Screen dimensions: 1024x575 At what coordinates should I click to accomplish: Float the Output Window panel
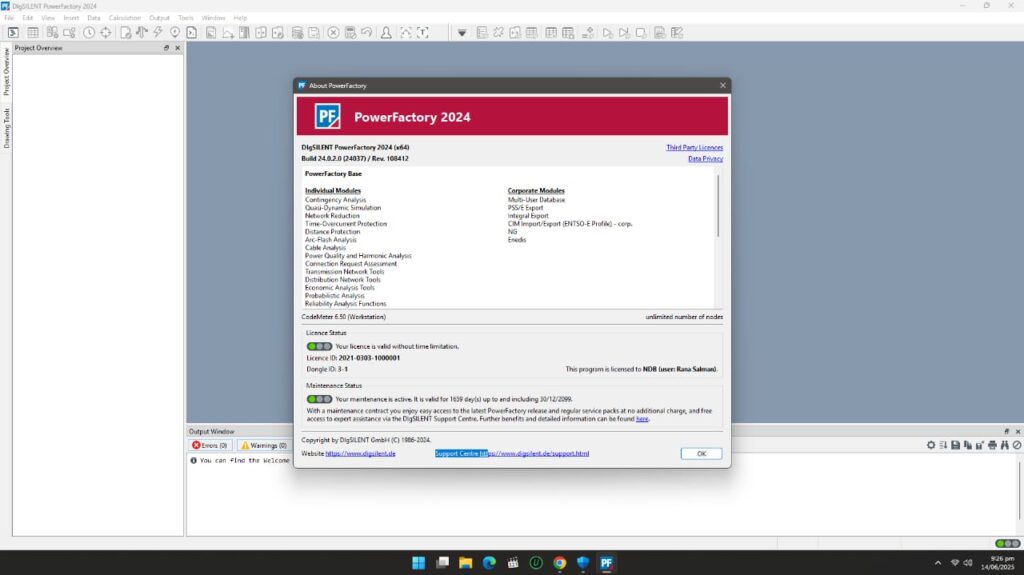coord(1006,431)
